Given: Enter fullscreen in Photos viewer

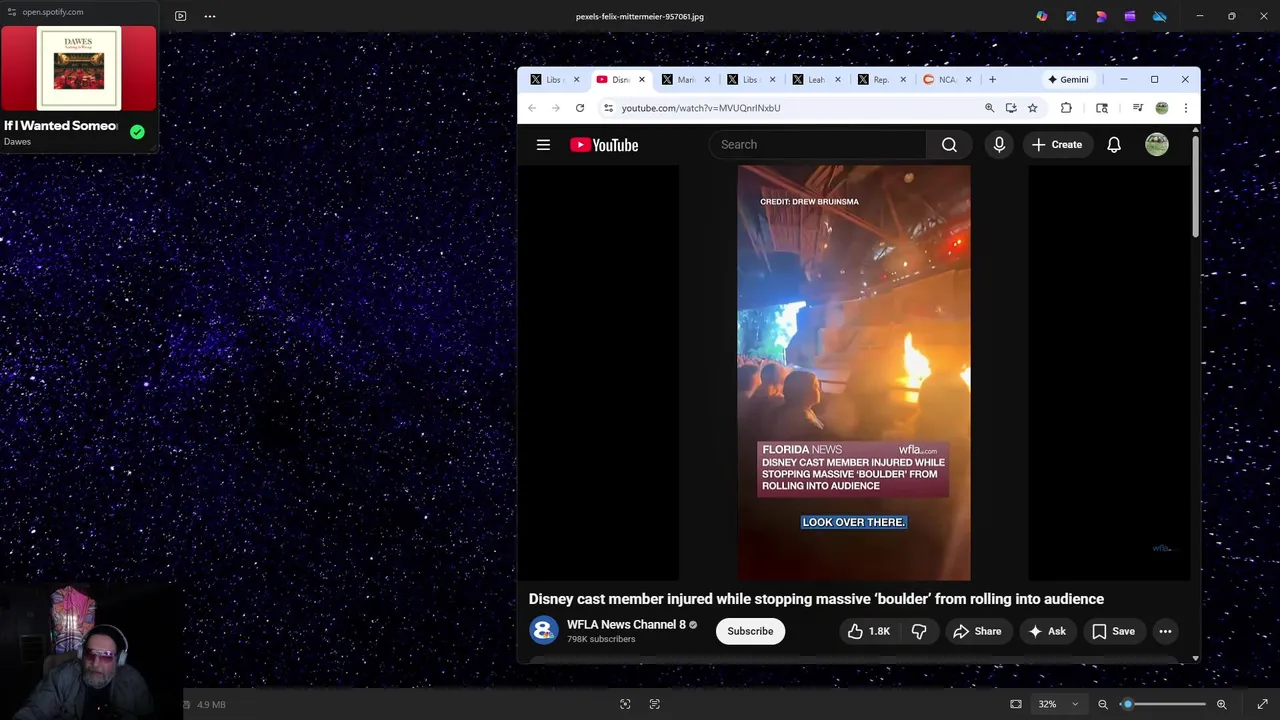Looking at the screenshot, I should [x=1262, y=704].
